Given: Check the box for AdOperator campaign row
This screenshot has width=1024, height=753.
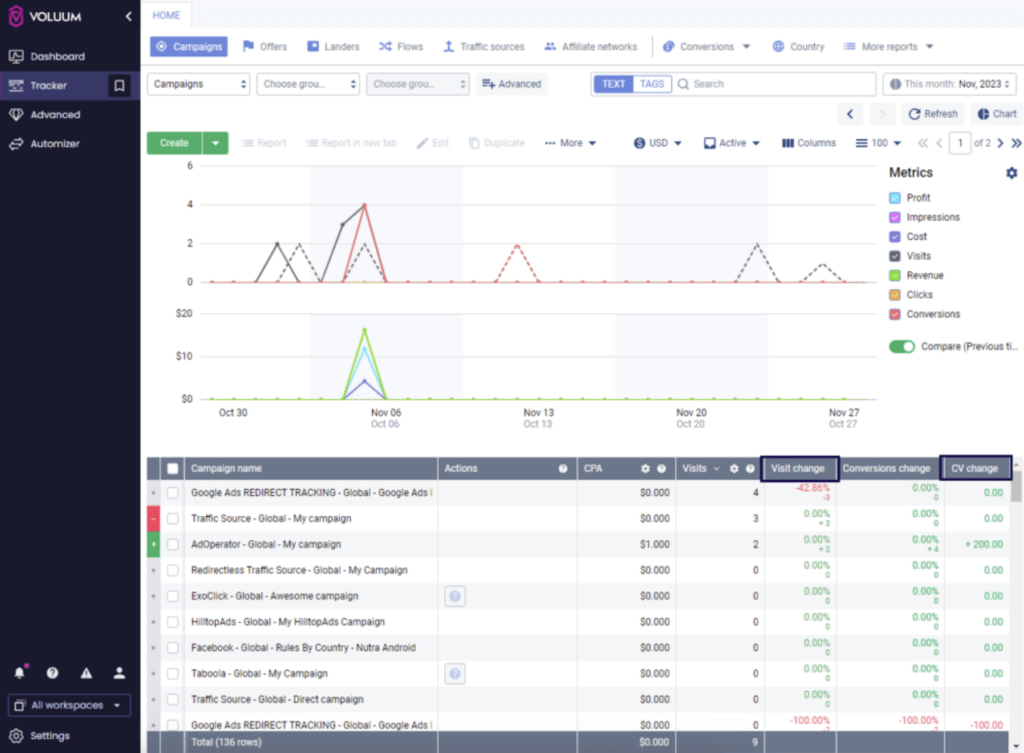Looking at the screenshot, I should click(x=173, y=545).
